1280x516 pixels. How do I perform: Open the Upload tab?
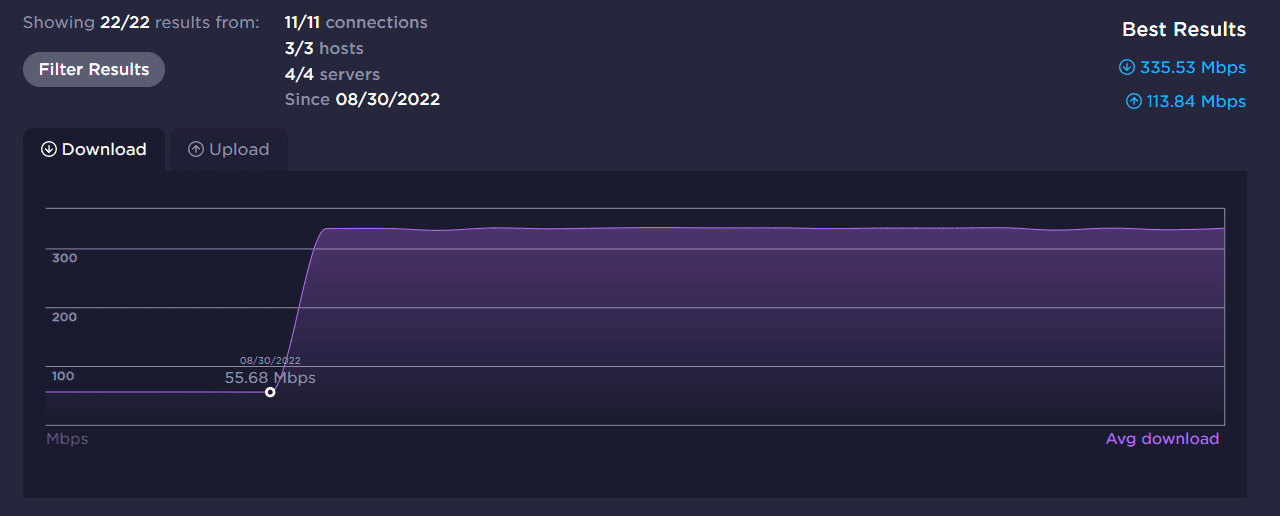click(x=229, y=149)
